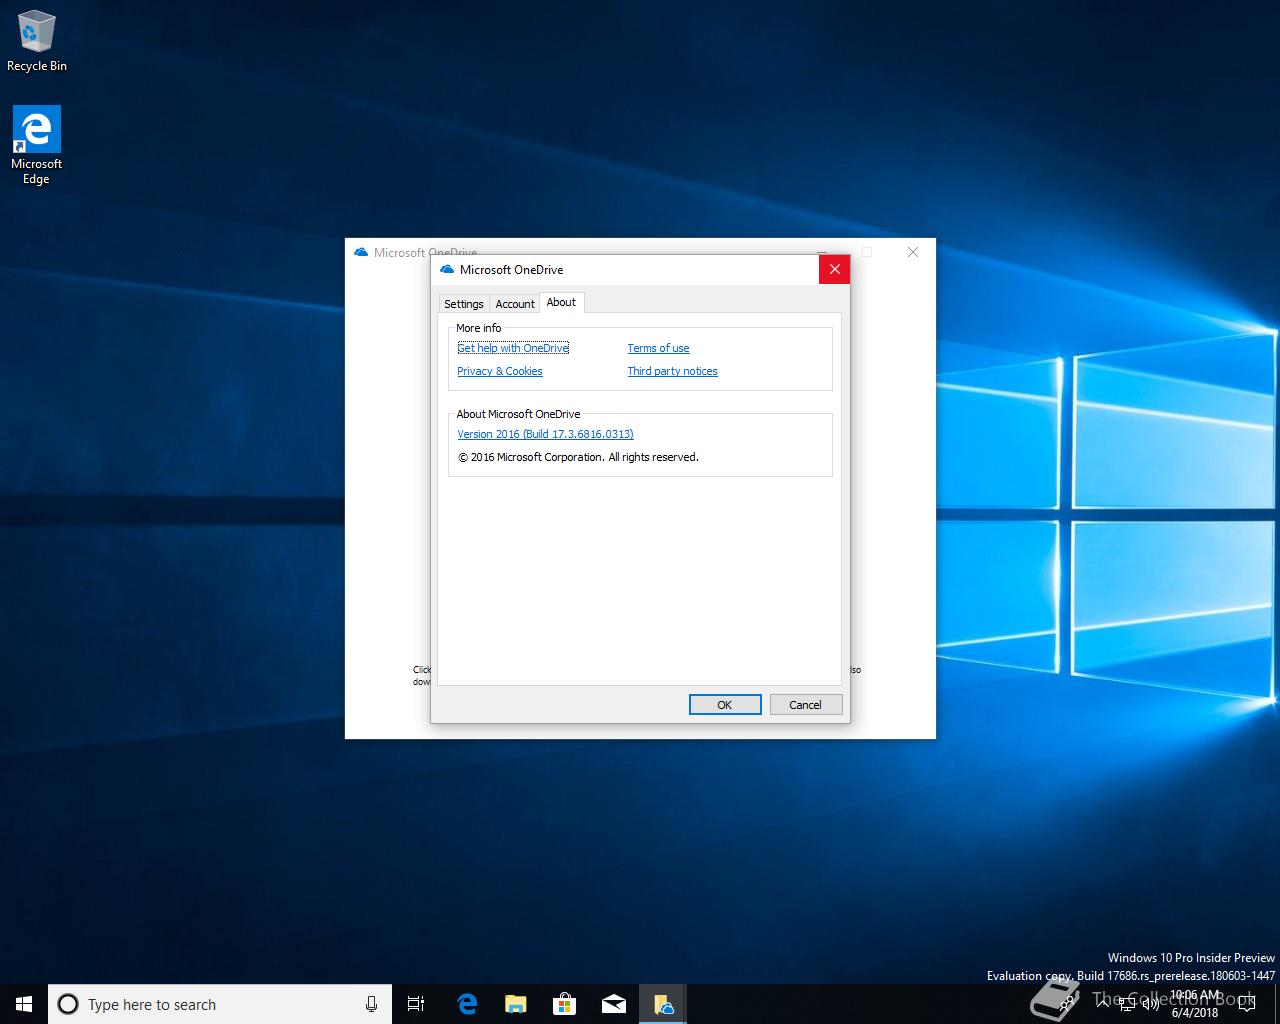Viewport: 1280px width, 1024px height.
Task: Open File Explorer from the taskbar
Action: click(x=516, y=1004)
